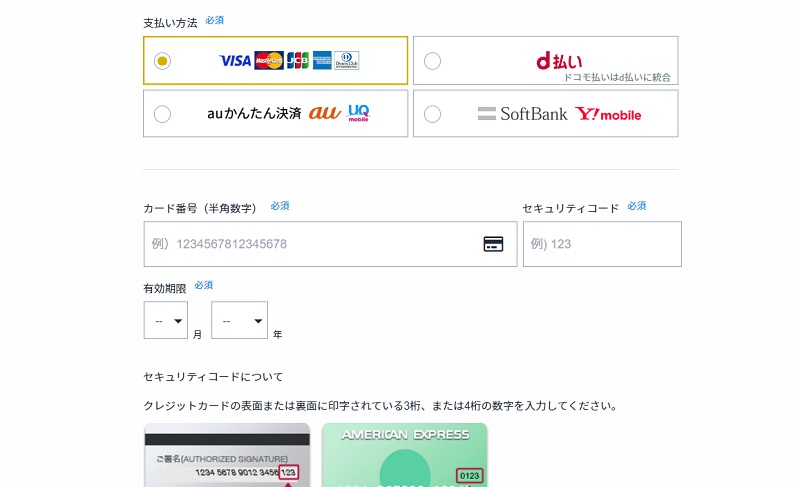The width and height of the screenshot is (800, 487).
Task: Click the 支払い方法 heading text
Action: point(170,23)
